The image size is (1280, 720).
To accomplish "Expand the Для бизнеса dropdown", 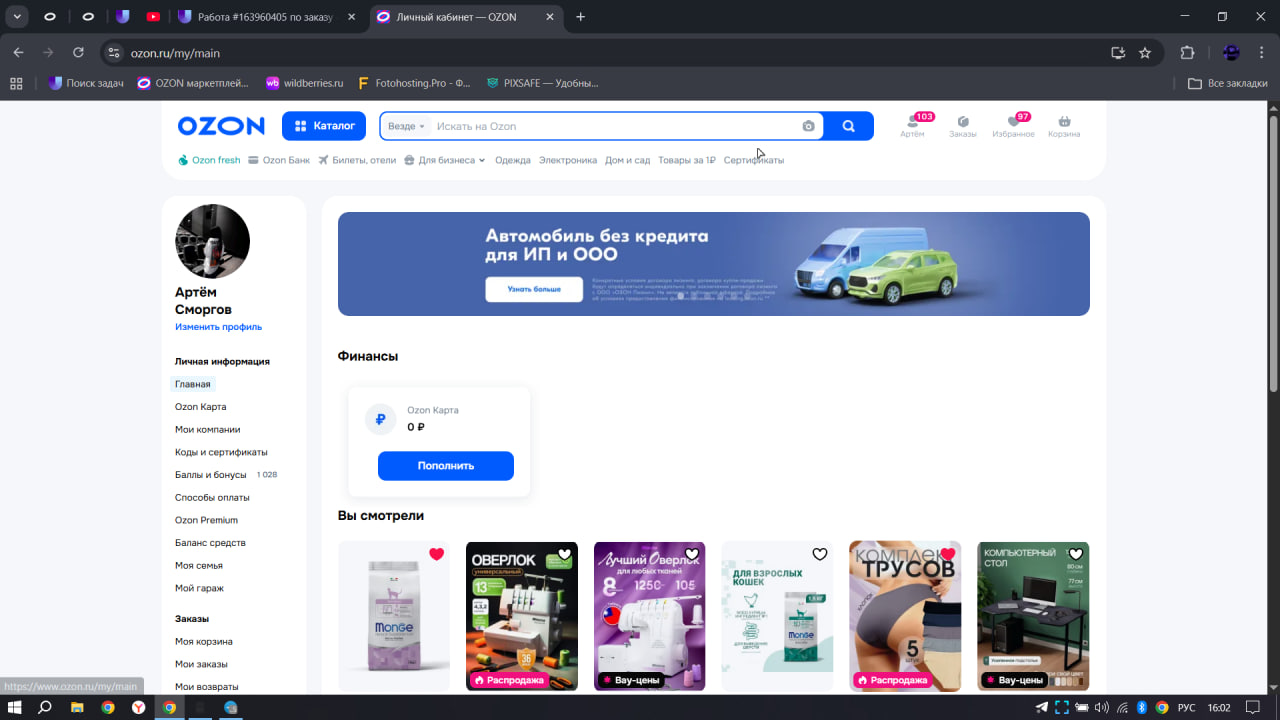I will tap(445, 160).
